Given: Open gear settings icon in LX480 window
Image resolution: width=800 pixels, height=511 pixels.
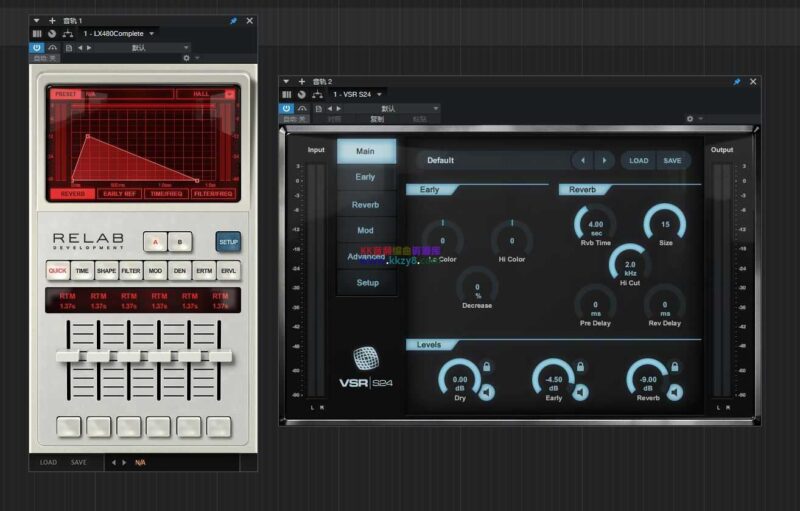Looking at the screenshot, I should click(x=186, y=58).
